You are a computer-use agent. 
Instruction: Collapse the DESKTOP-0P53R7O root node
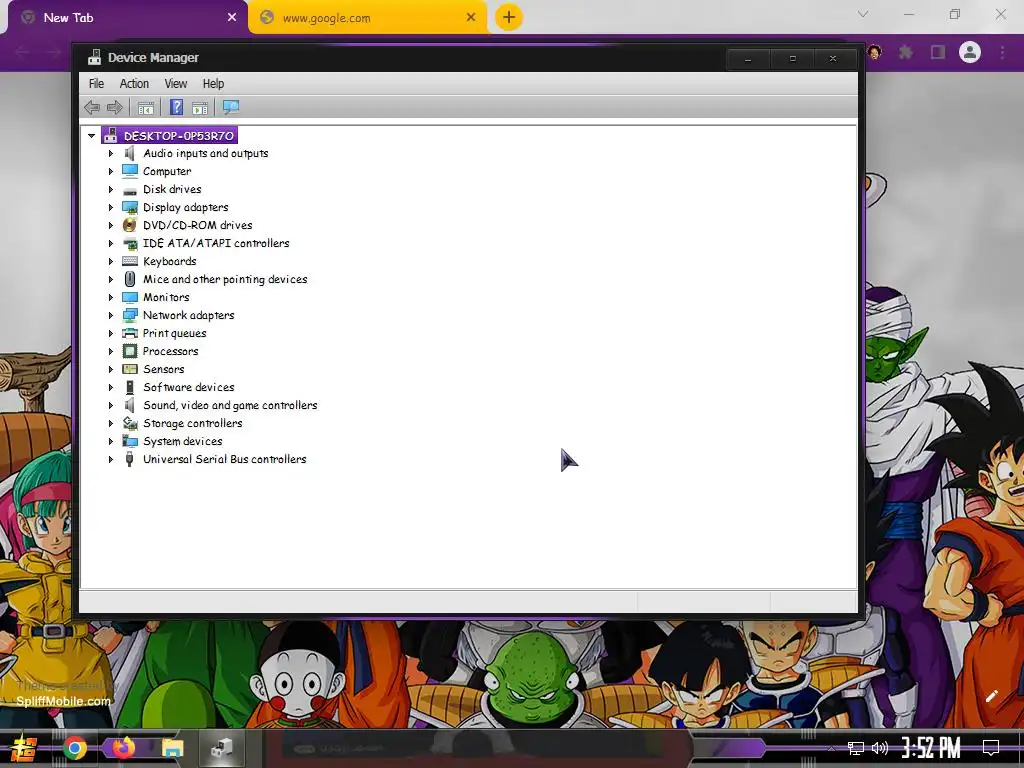[x=91, y=136]
